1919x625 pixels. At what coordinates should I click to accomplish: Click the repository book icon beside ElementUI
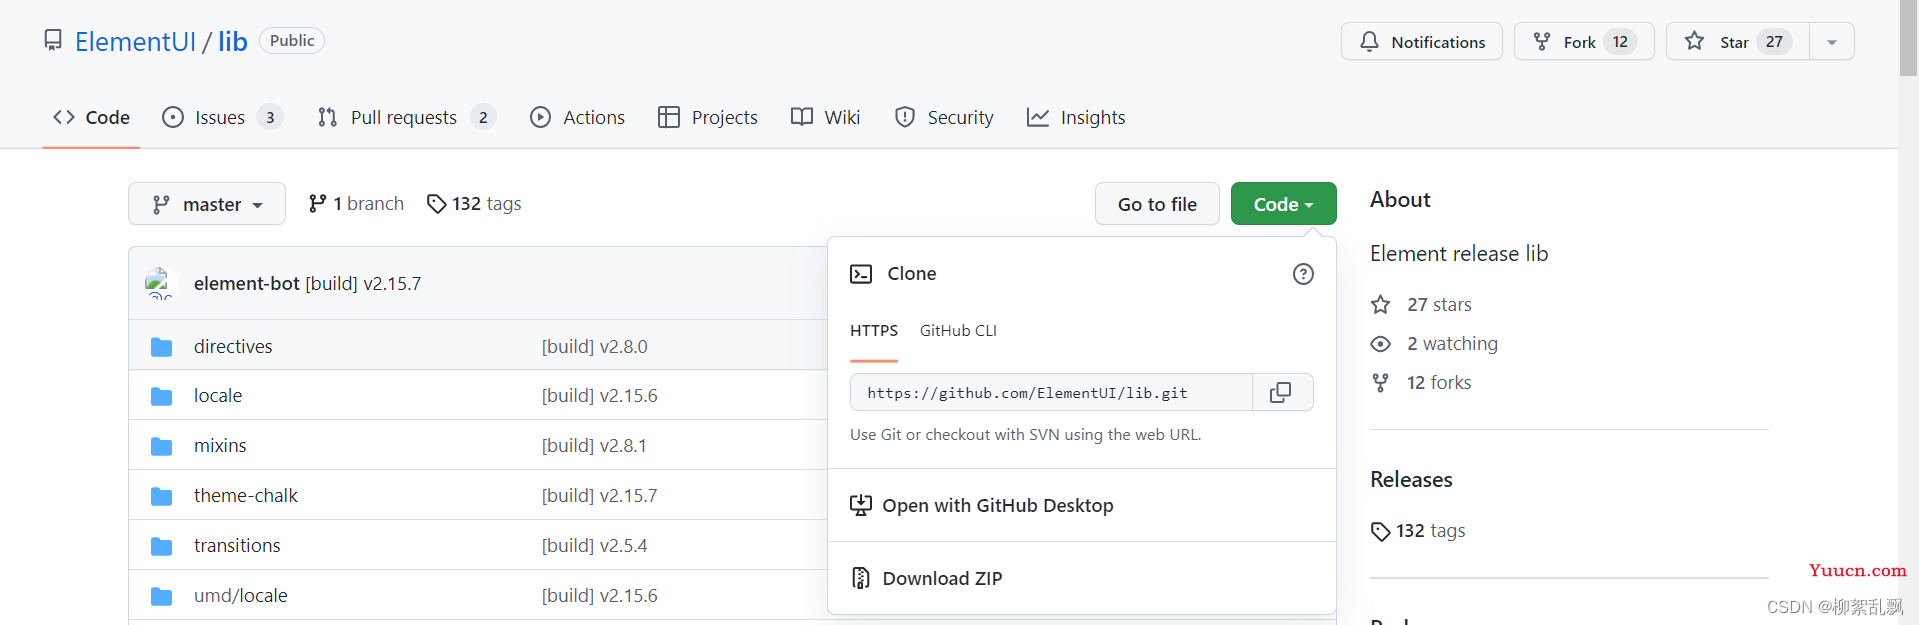53,40
